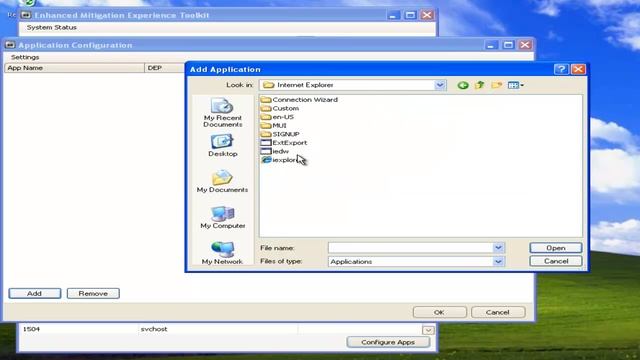This screenshot has height=360, width=640.
Task: Click Open in Add Application dialog
Action: coord(556,248)
